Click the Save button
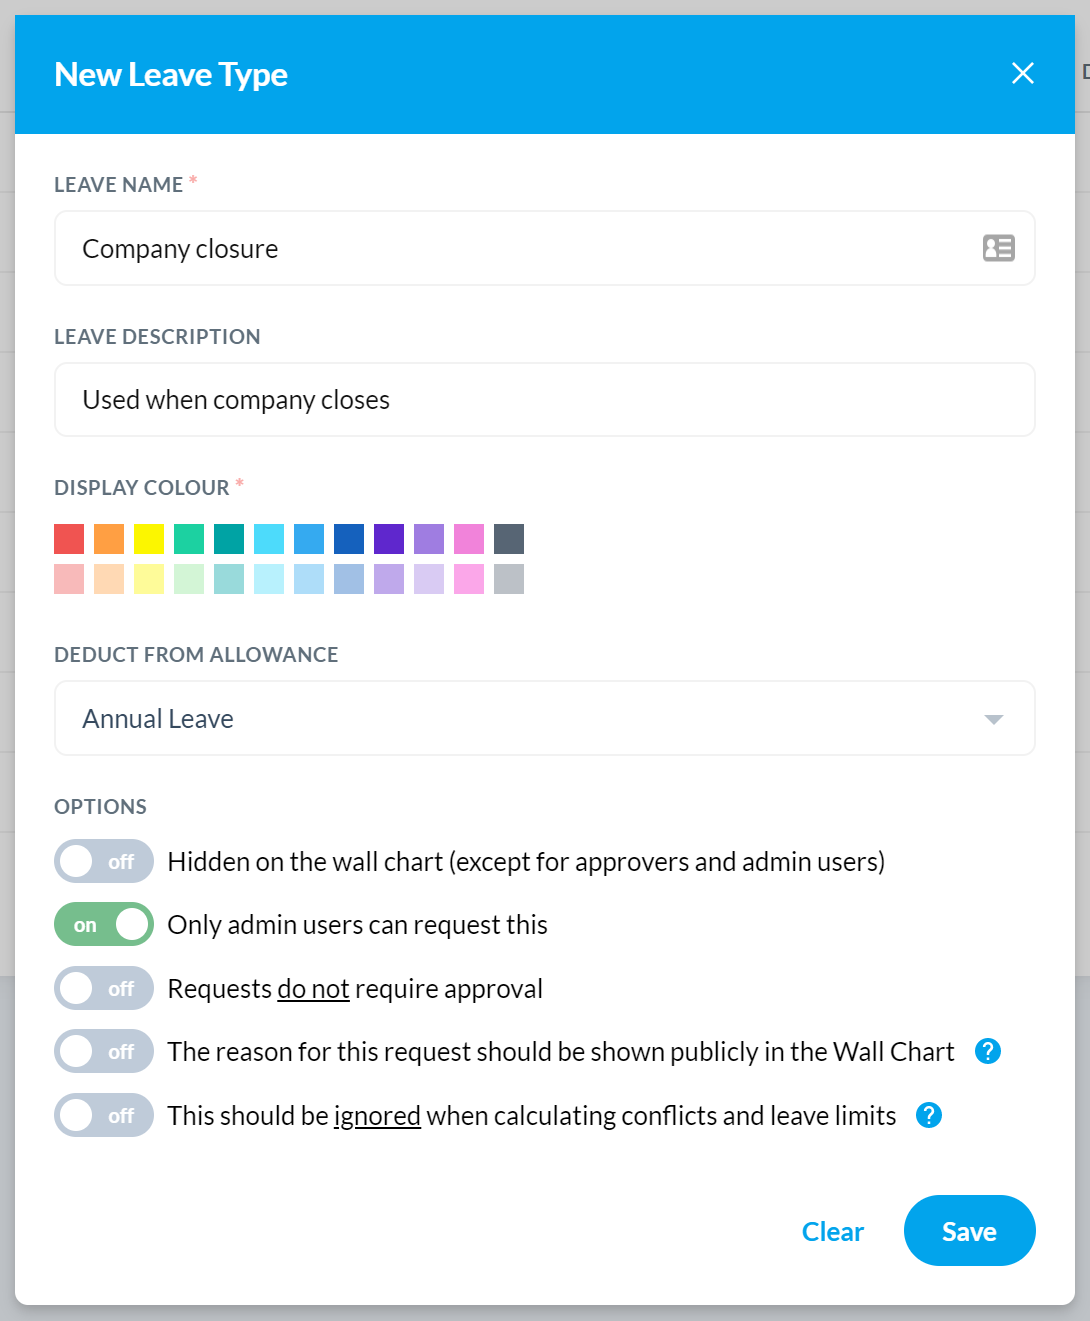Screen dimensions: 1090x1321 point(969,1231)
